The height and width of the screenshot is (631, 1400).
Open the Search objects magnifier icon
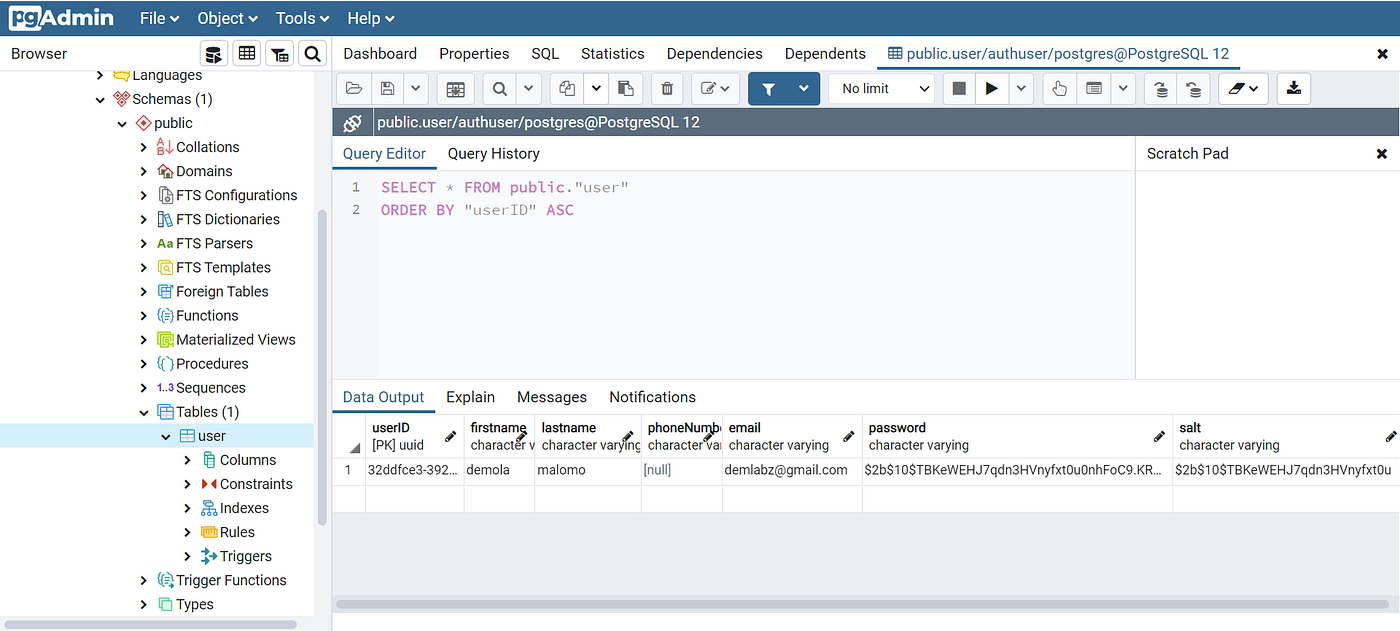(312, 52)
